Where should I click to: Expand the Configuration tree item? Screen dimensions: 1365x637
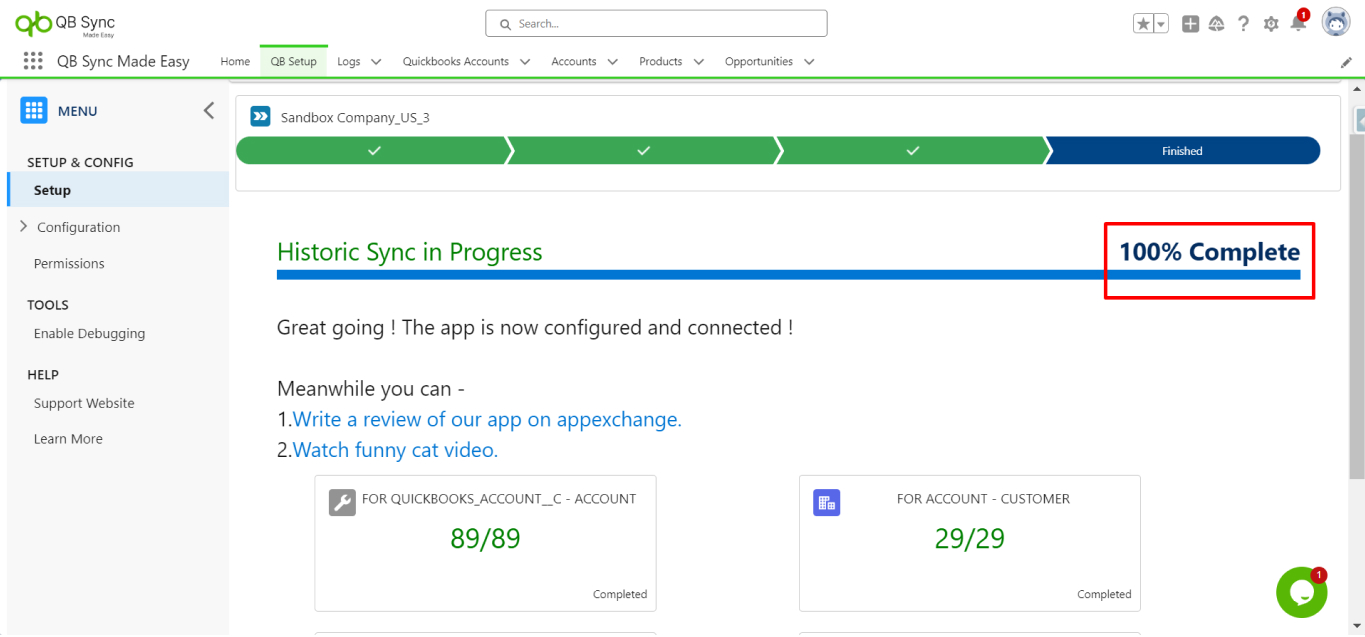tap(24, 227)
